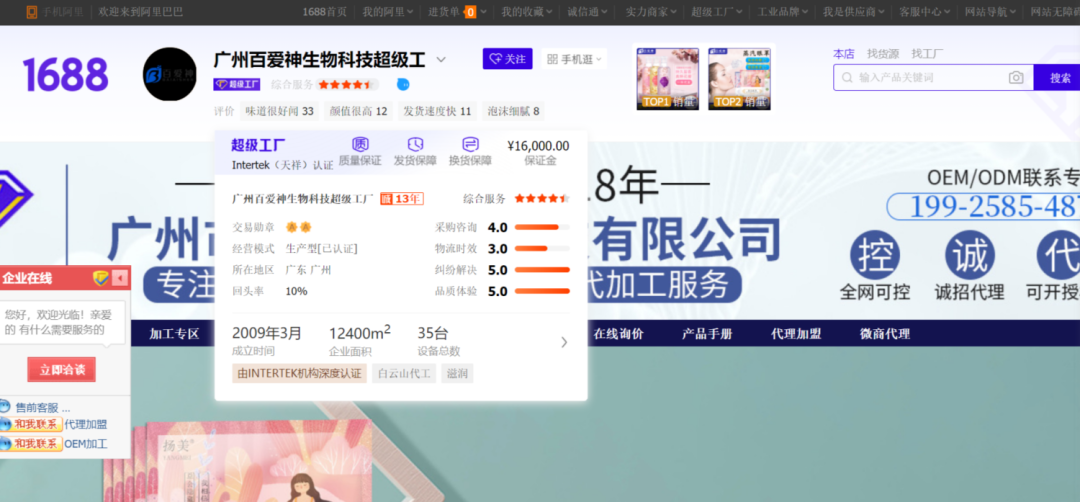Select the 找货源 search tab
Viewport: 1080px width, 502px height.
883,54
